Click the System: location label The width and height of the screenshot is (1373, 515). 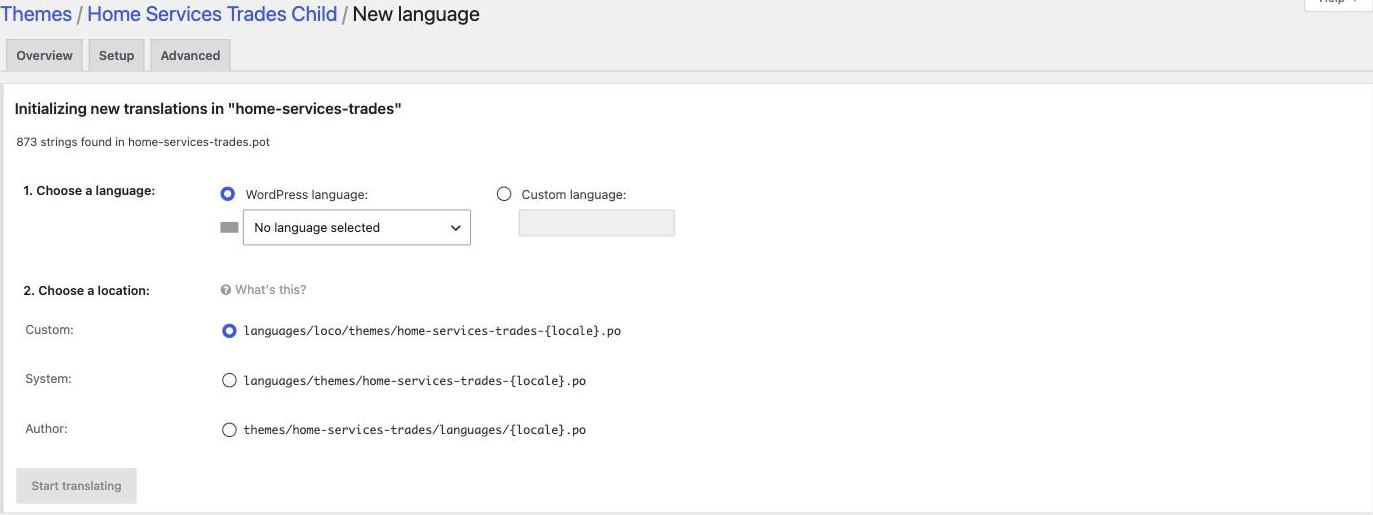(48, 379)
